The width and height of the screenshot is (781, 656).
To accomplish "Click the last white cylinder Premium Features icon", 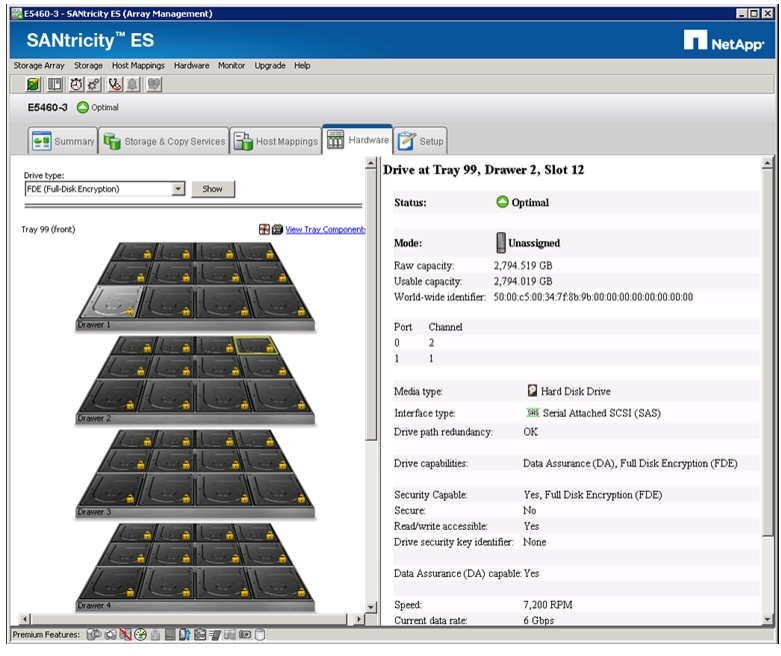I will [x=260, y=635].
